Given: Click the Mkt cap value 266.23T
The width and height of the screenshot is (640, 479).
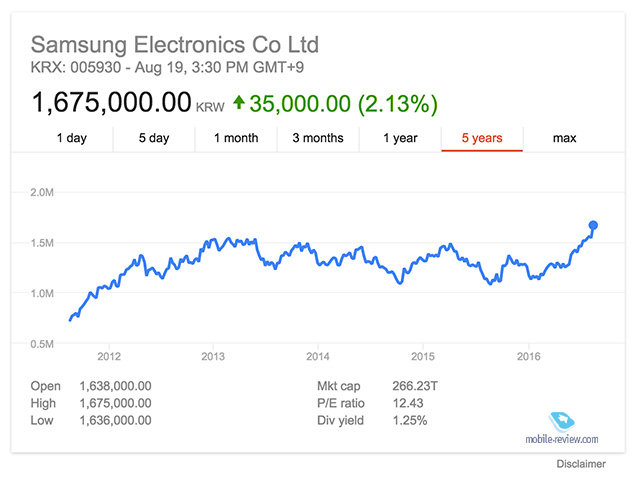Looking at the screenshot, I should click(x=415, y=386).
